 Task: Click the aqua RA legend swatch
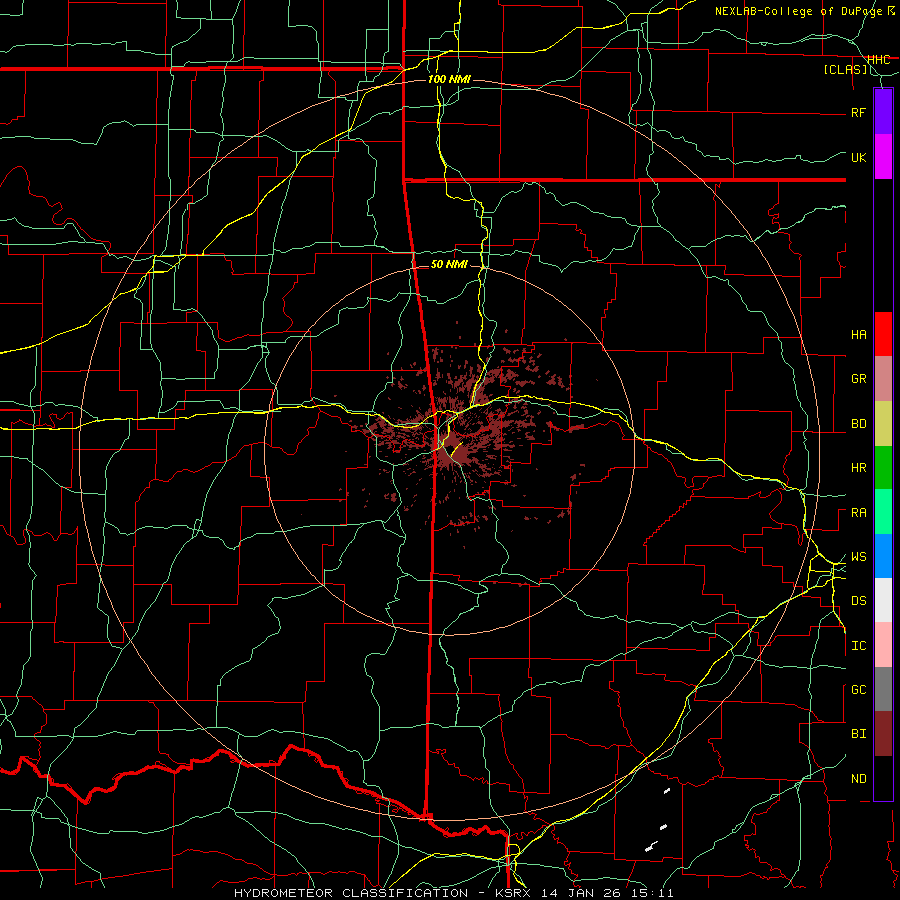point(883,512)
